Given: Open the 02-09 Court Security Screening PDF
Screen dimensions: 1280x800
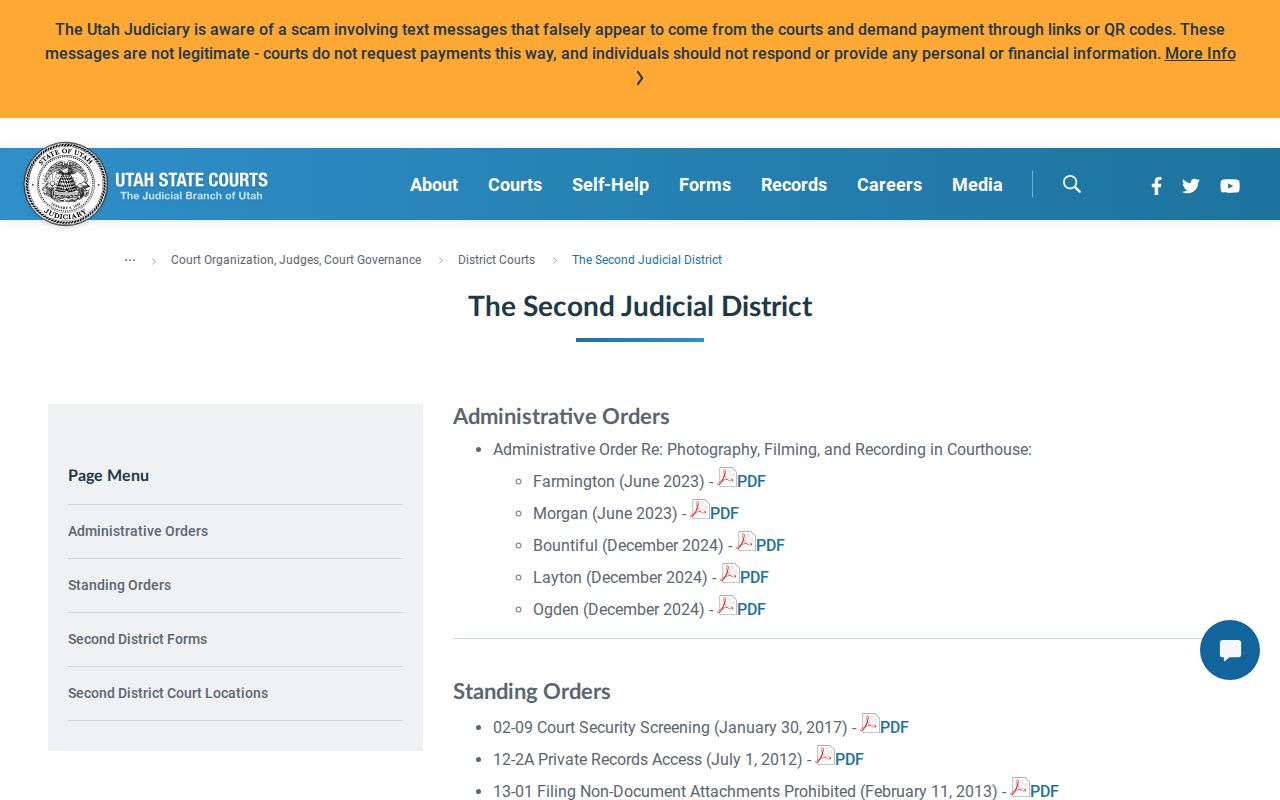Looking at the screenshot, I should coord(885,726).
